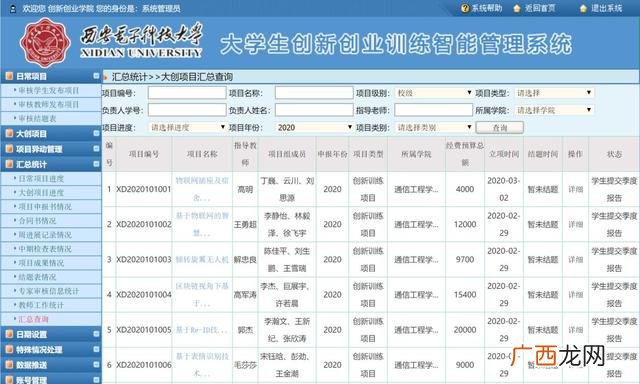Open 审核结题表 in sidebar
This screenshot has width=640, height=384.
(x=38, y=118)
